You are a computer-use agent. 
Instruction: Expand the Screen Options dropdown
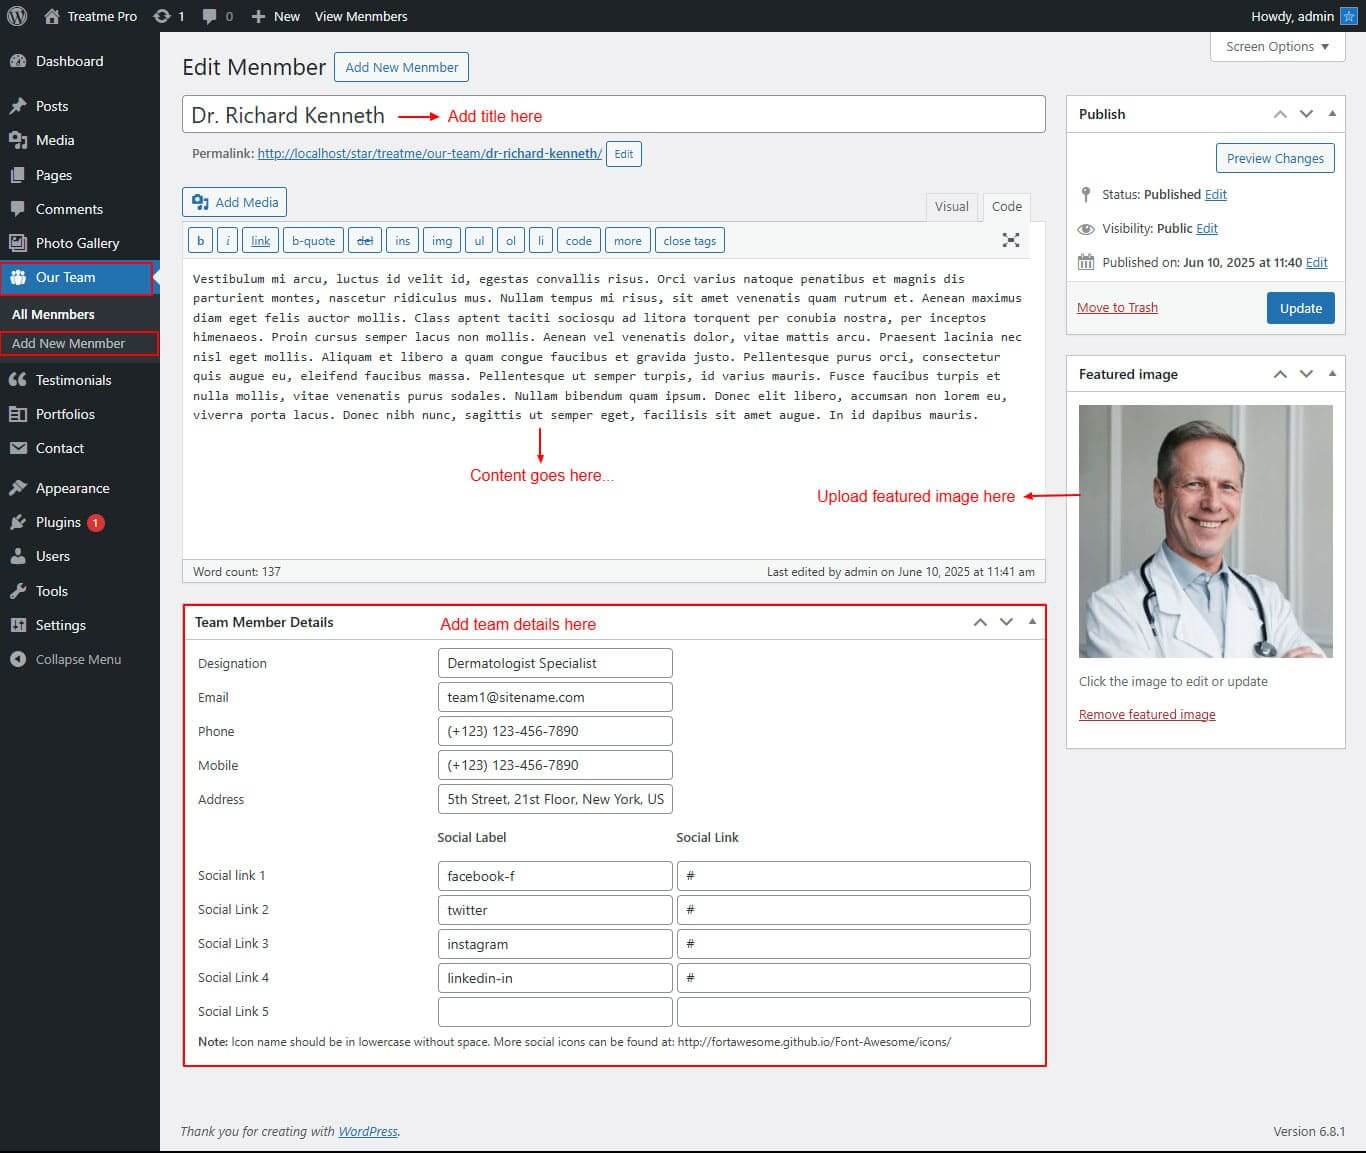[x=1277, y=47]
